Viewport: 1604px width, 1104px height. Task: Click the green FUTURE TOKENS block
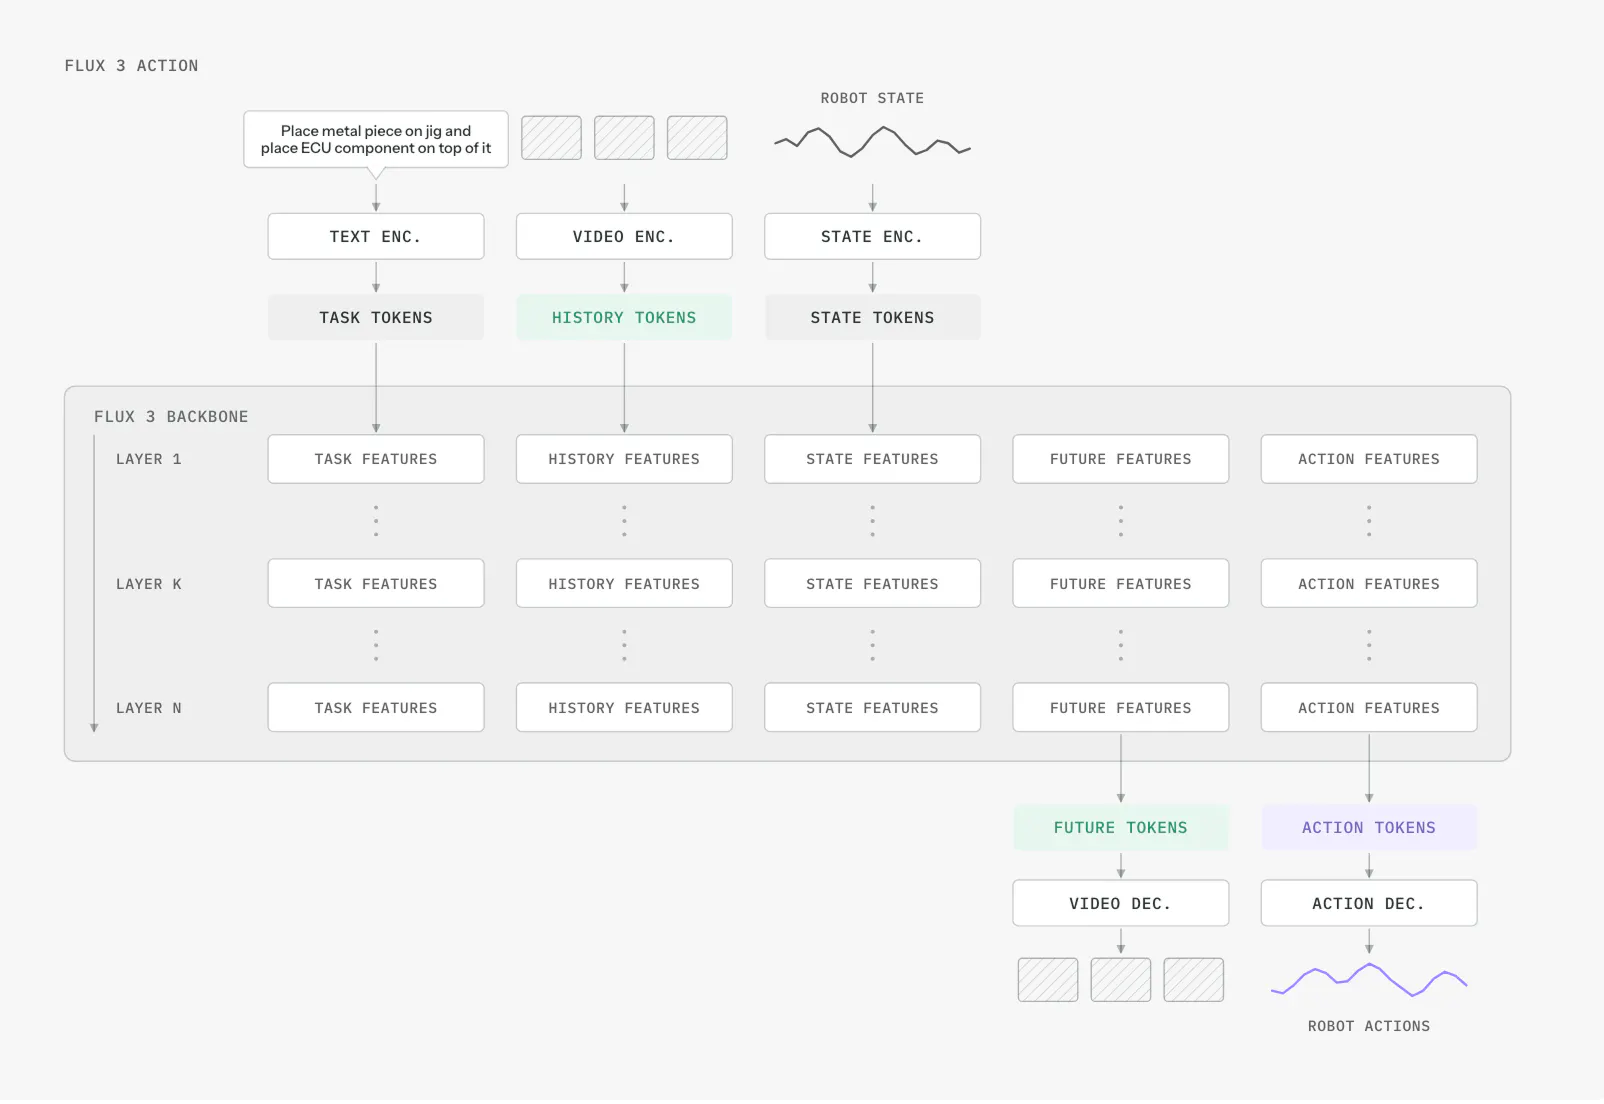click(1121, 828)
